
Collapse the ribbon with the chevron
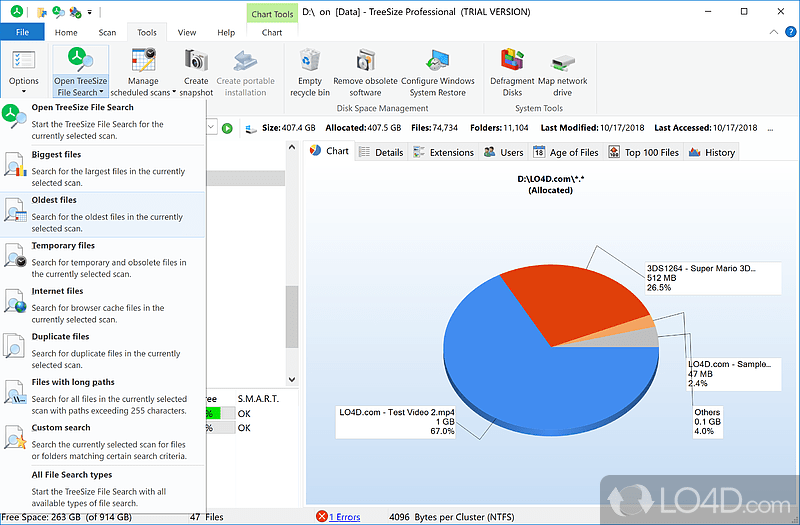coord(773,32)
